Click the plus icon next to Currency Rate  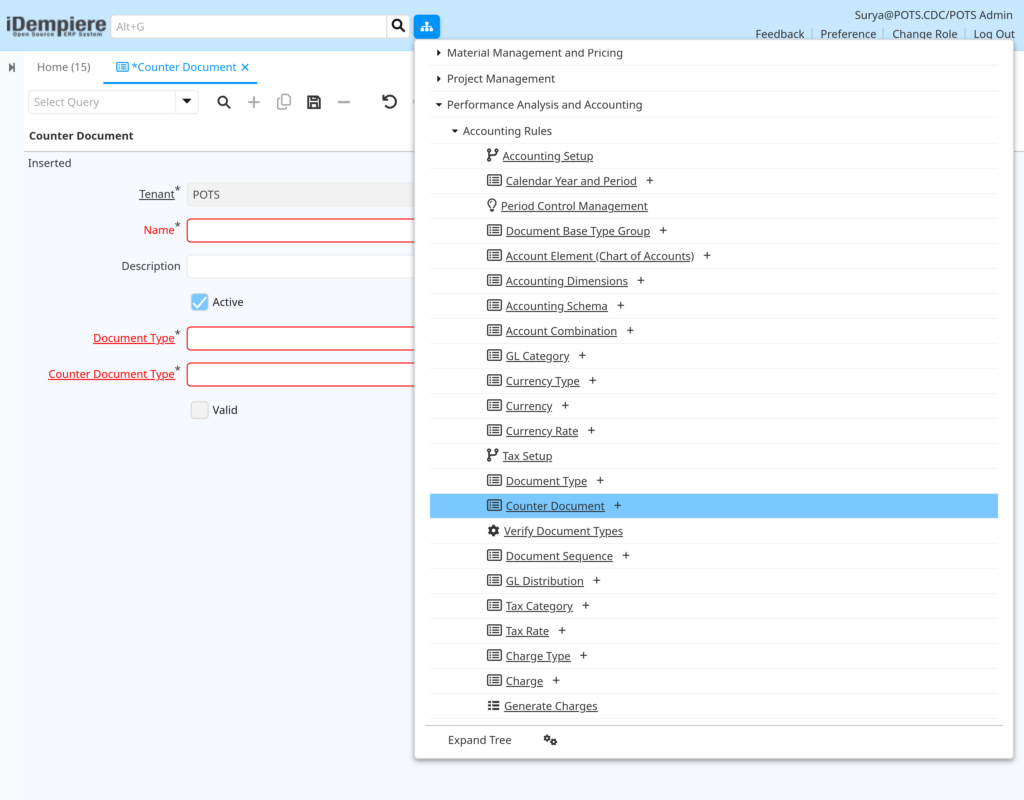pyautogui.click(x=591, y=431)
